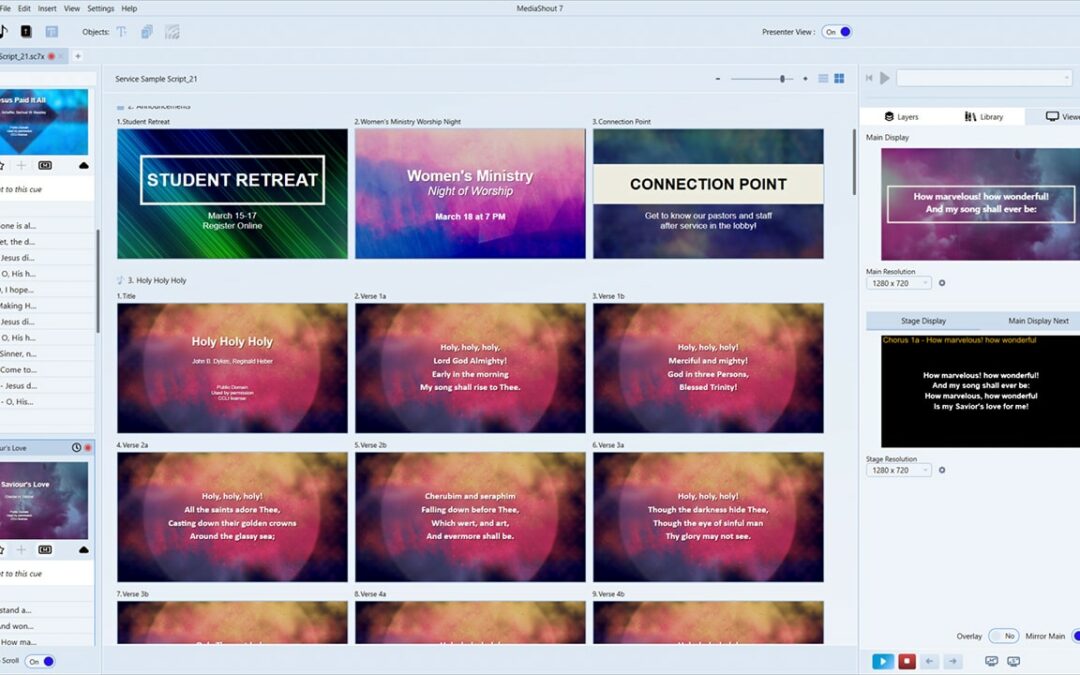Select the Verse 3a slide thumbnail

[708, 517]
